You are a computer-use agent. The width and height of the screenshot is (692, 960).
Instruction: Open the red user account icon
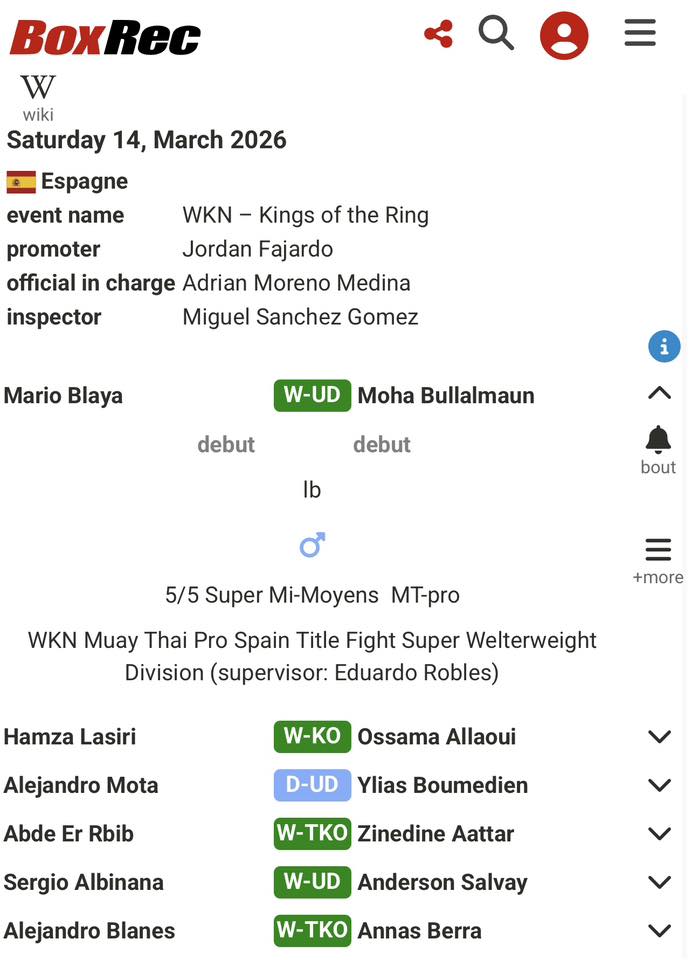[564, 36]
